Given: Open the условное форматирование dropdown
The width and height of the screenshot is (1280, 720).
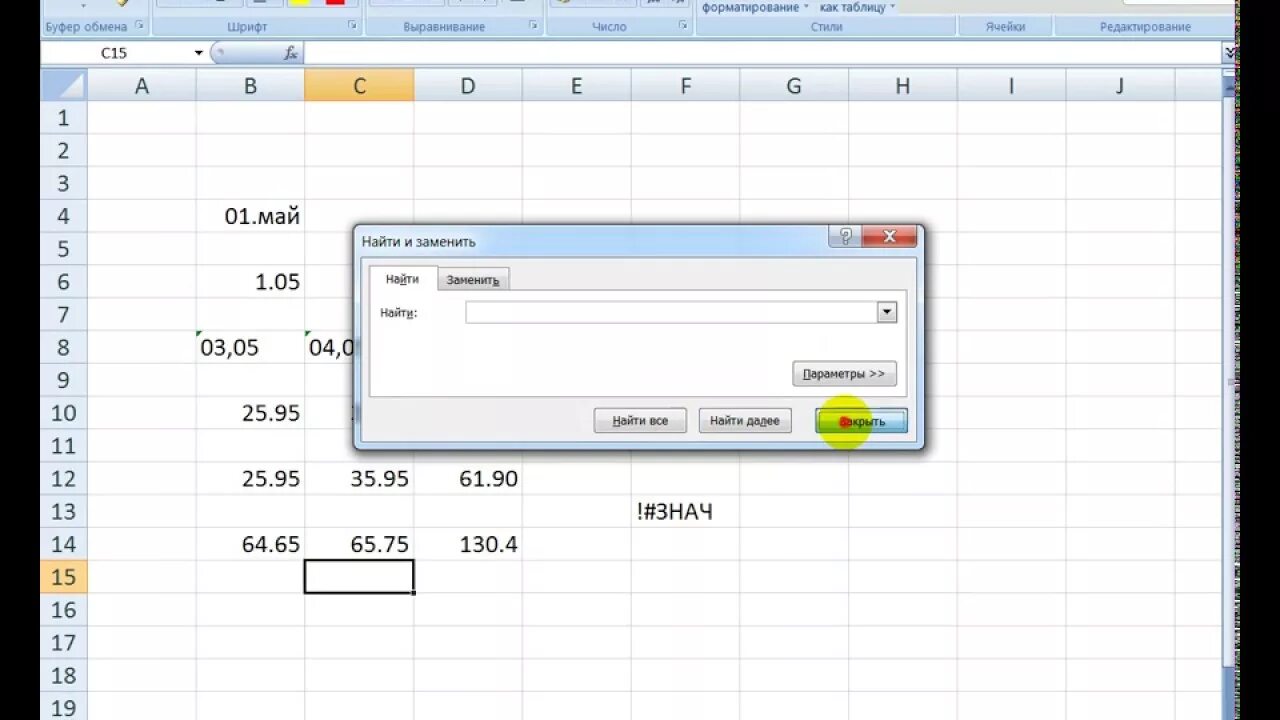Looking at the screenshot, I should pos(755,7).
